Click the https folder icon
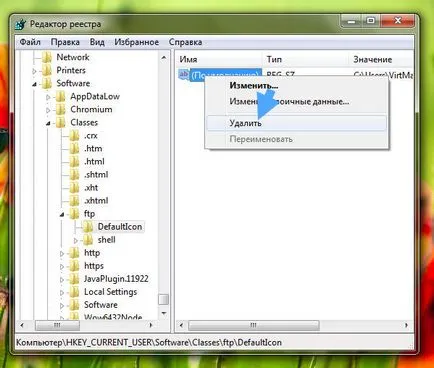This screenshot has height=368, width=434. [x=74, y=266]
